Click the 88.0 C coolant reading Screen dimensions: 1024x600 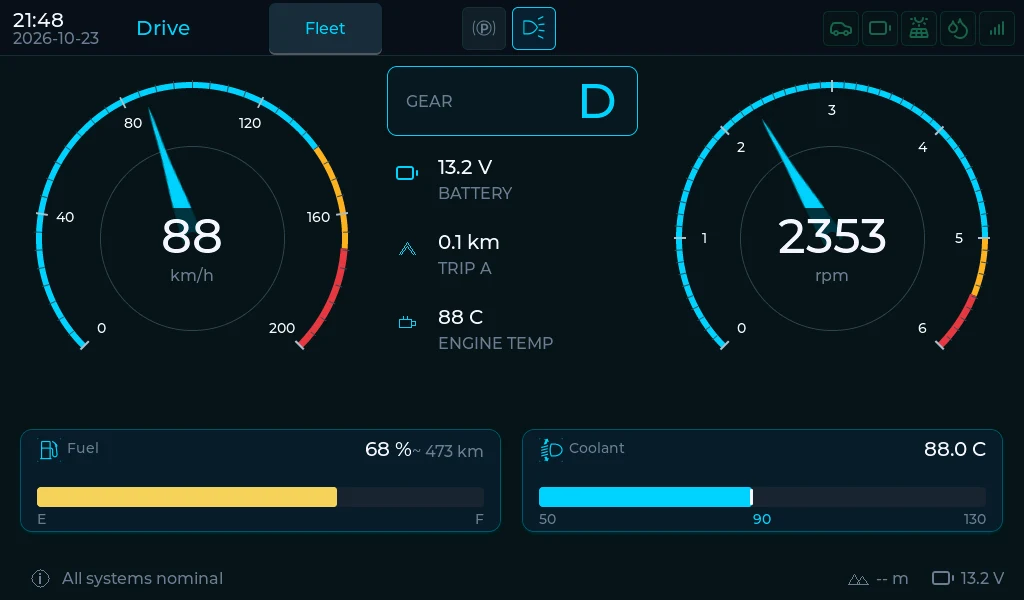(955, 449)
